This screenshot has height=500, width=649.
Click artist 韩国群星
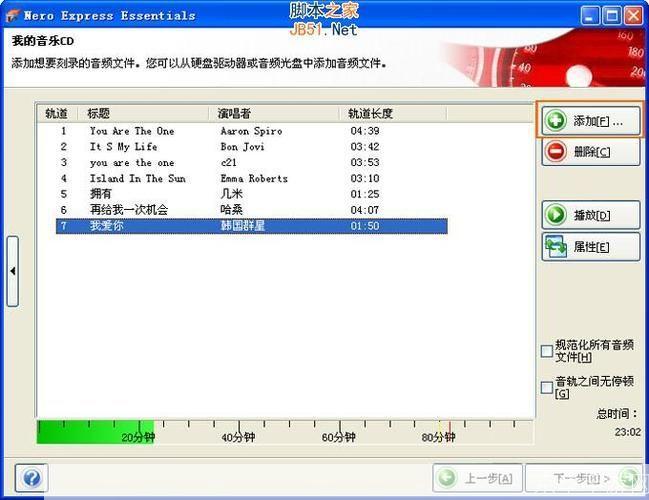point(243,226)
